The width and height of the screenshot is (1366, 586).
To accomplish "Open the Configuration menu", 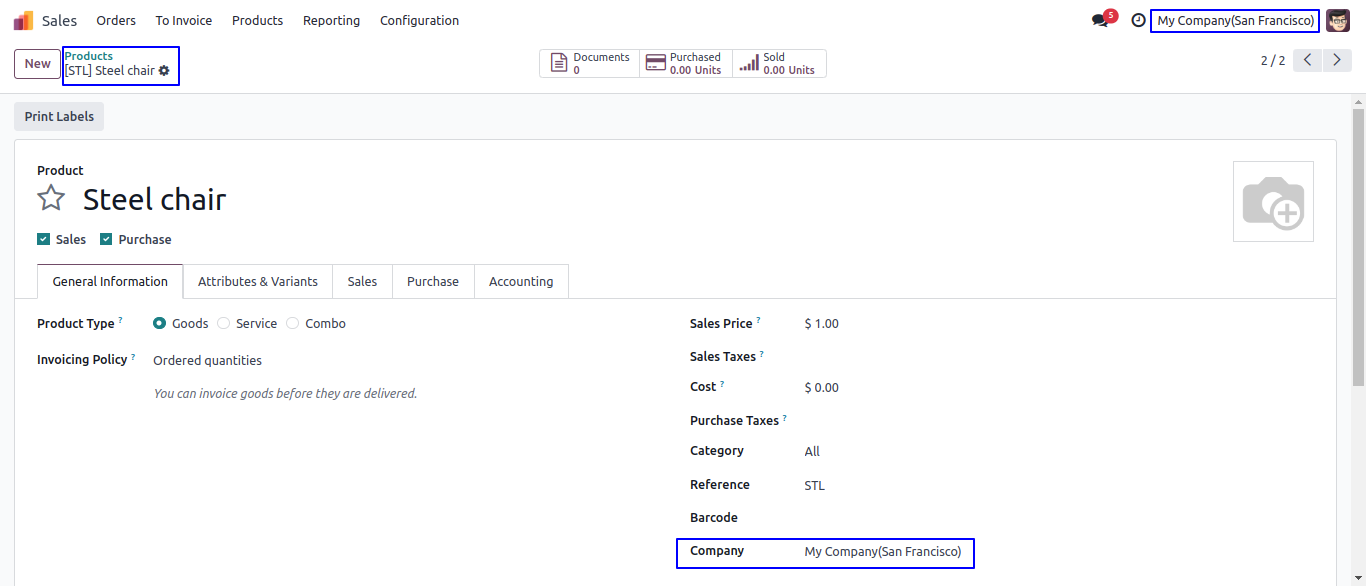I will point(419,20).
